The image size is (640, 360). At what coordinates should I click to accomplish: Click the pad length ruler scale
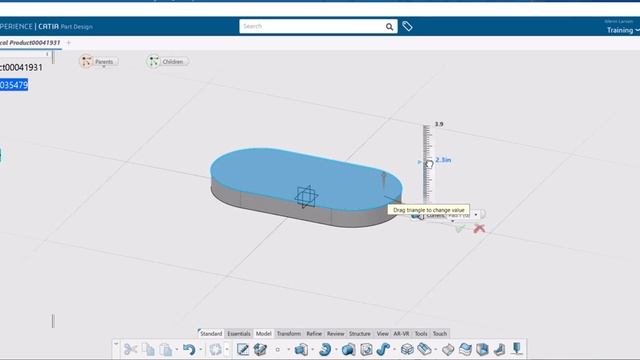point(427,163)
